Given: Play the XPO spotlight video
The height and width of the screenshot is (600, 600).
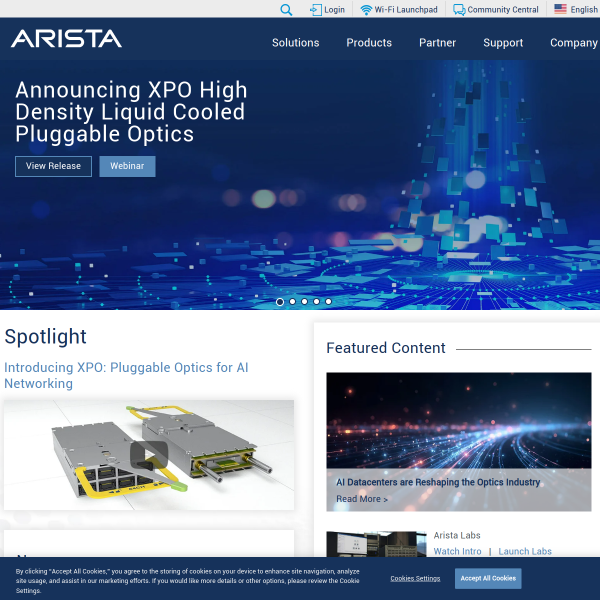Looking at the screenshot, I should (149, 455).
